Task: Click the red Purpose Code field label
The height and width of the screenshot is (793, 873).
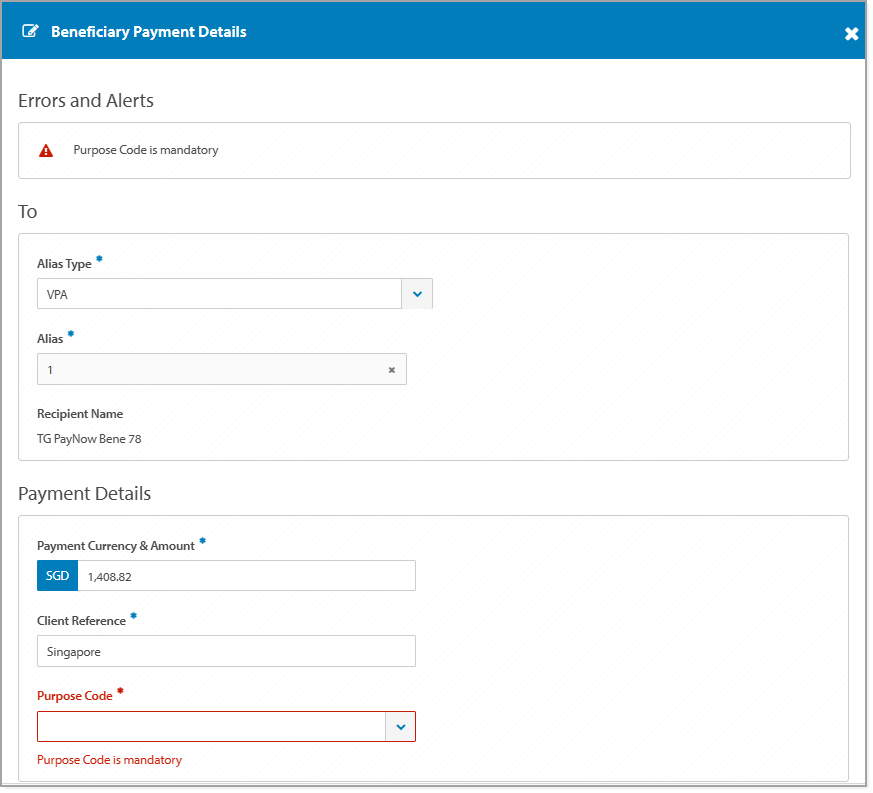Action: coord(74,695)
